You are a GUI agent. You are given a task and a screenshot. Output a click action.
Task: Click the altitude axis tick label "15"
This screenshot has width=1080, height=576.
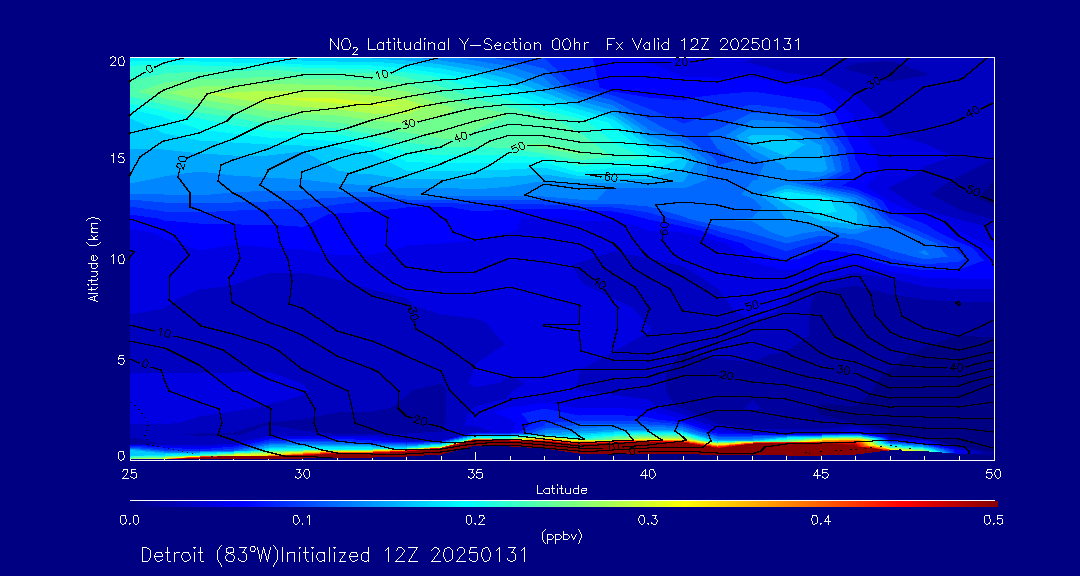[x=118, y=158]
